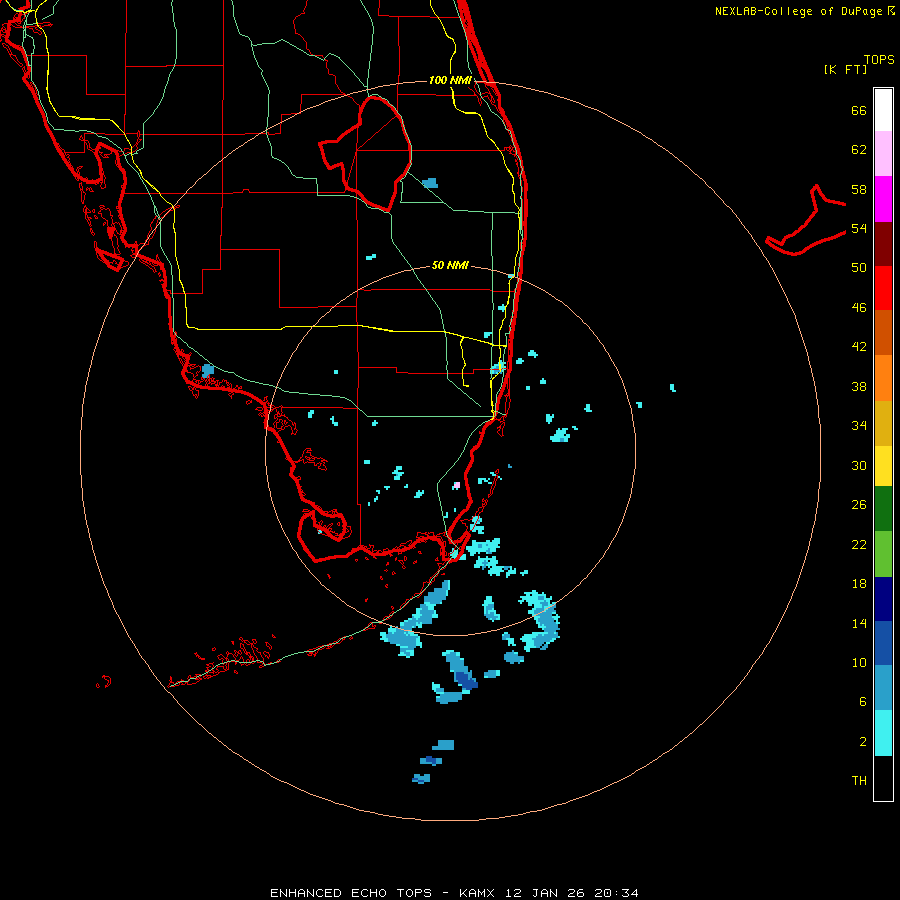Image resolution: width=900 pixels, height=900 pixels.
Task: Click the legend value 14
Action: point(859,623)
